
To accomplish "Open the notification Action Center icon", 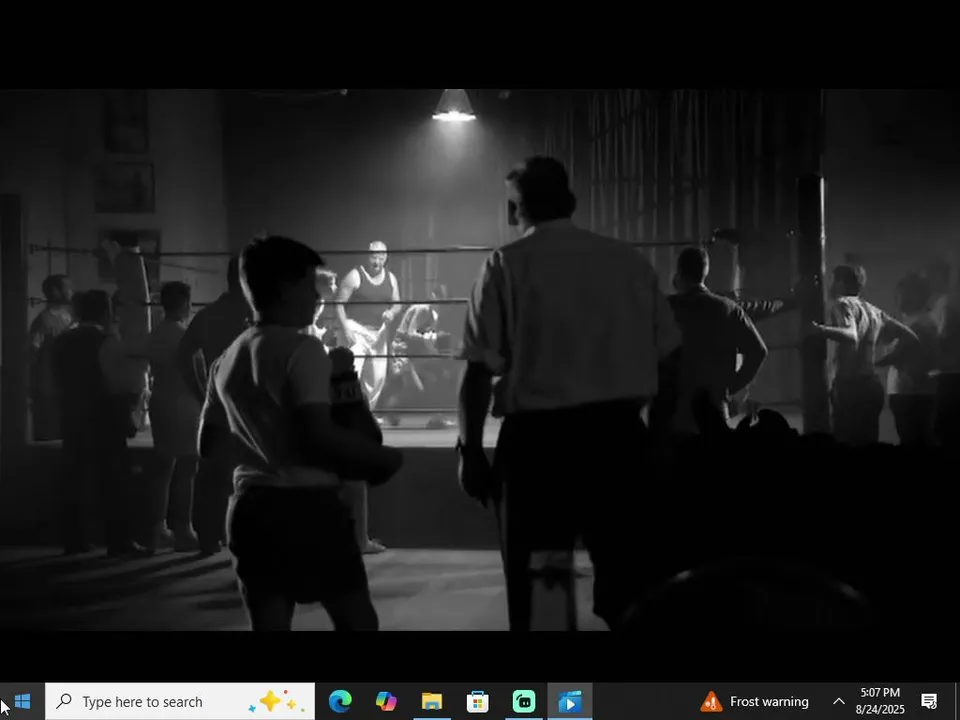I will pyautogui.click(x=929, y=702).
